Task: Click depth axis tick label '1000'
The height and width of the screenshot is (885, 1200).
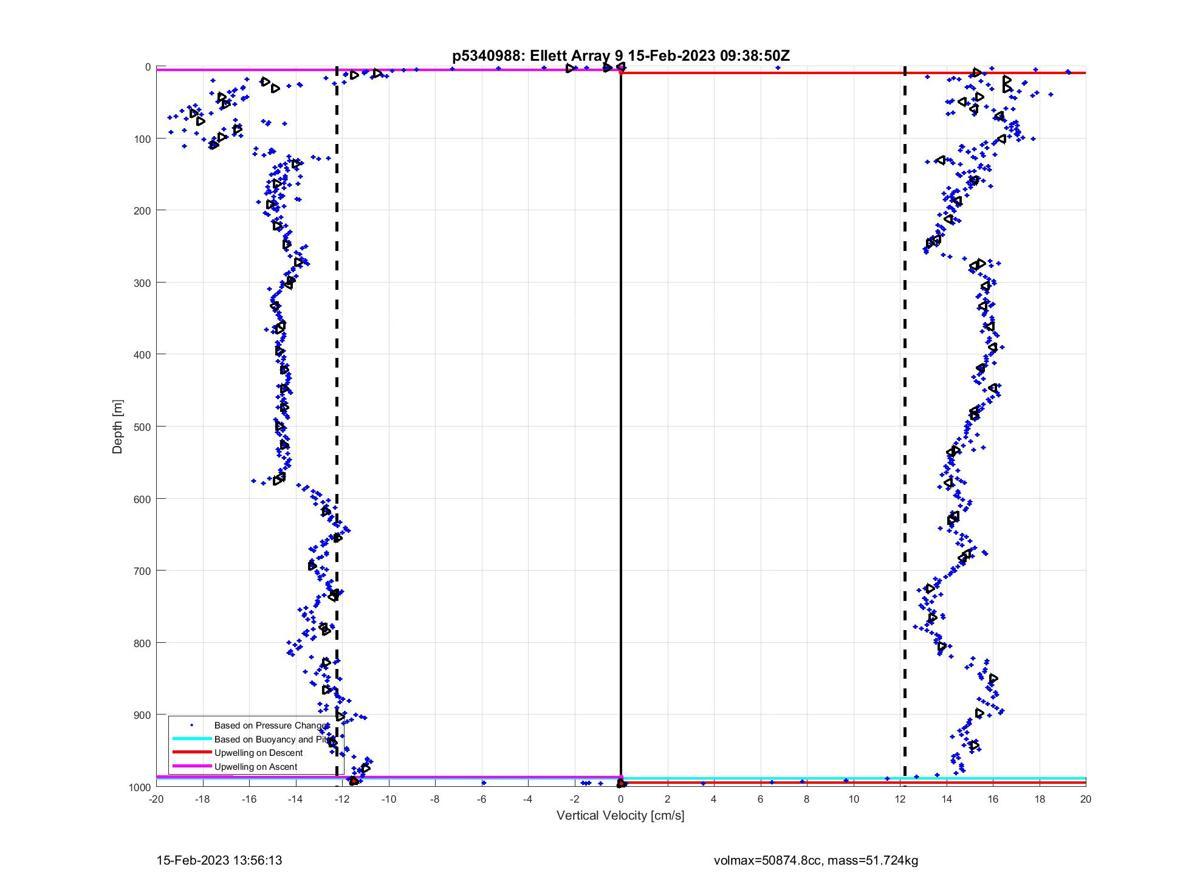Action: coord(140,788)
